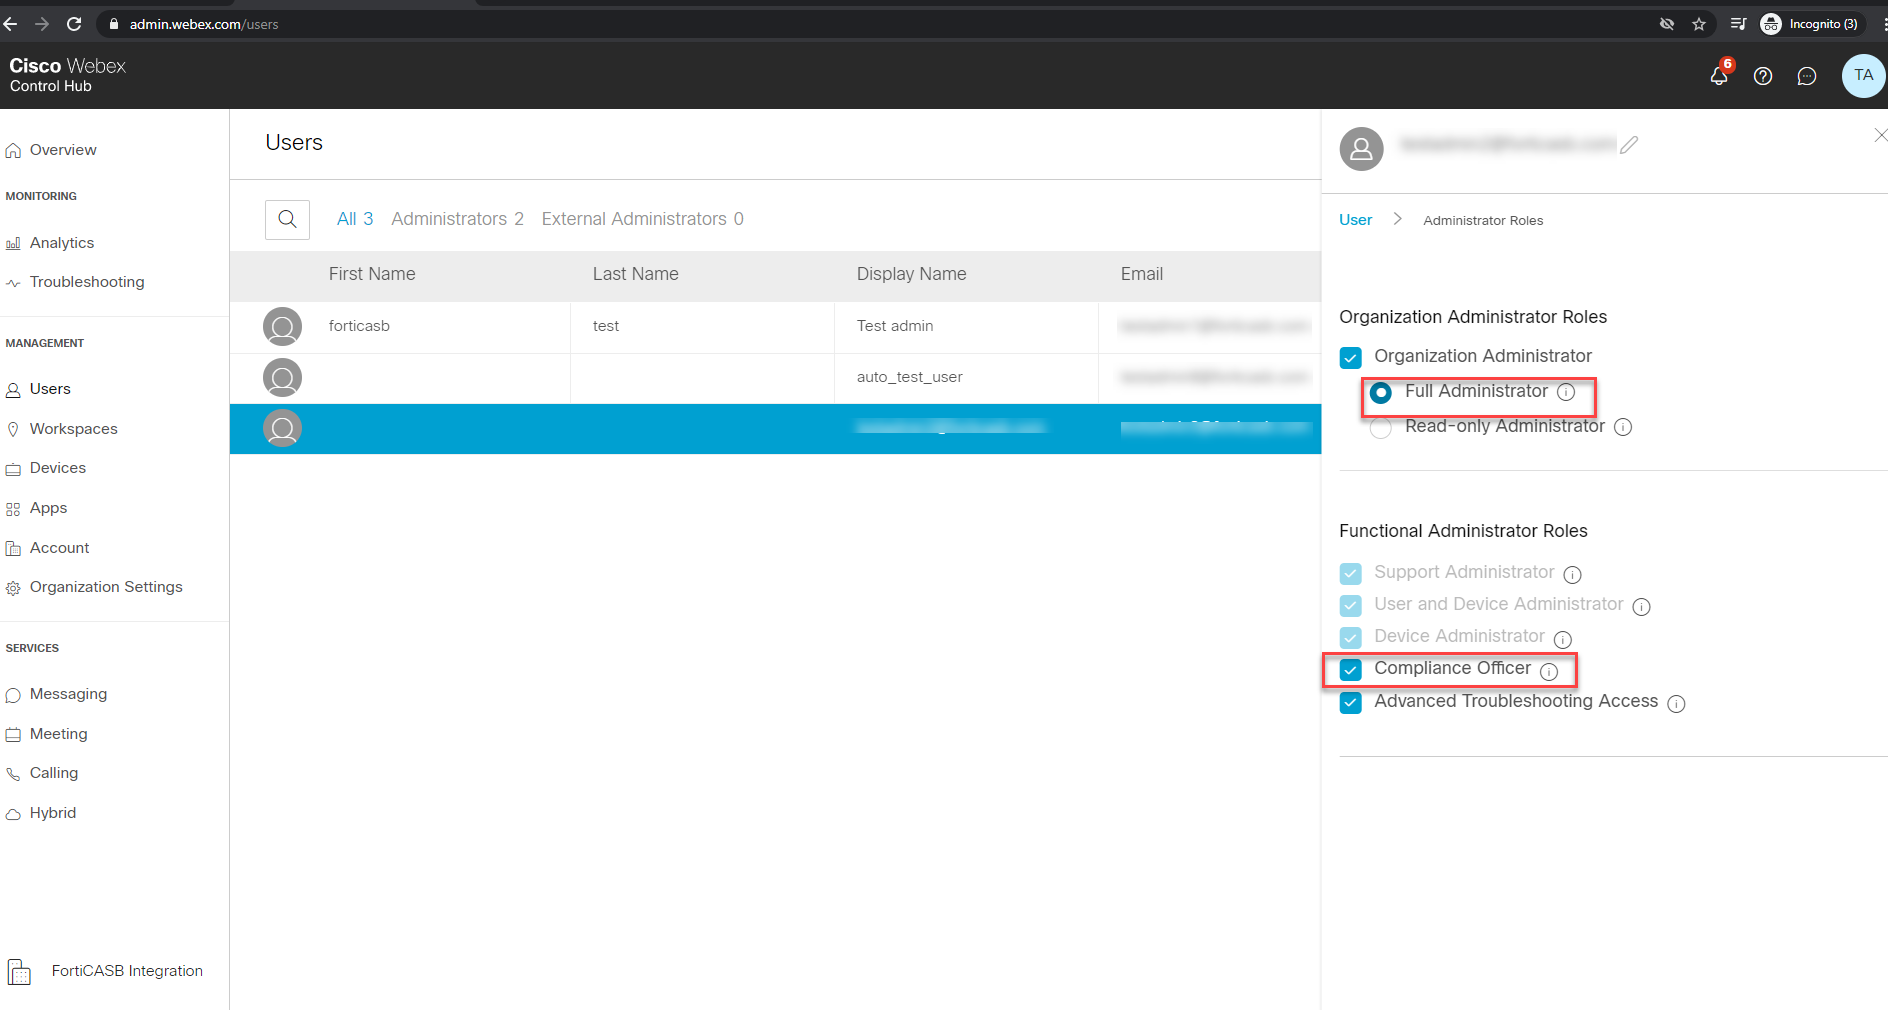Viewport: 1888px width, 1010px height.
Task: Open the Incognito profile menu
Action: [x=1810, y=23]
